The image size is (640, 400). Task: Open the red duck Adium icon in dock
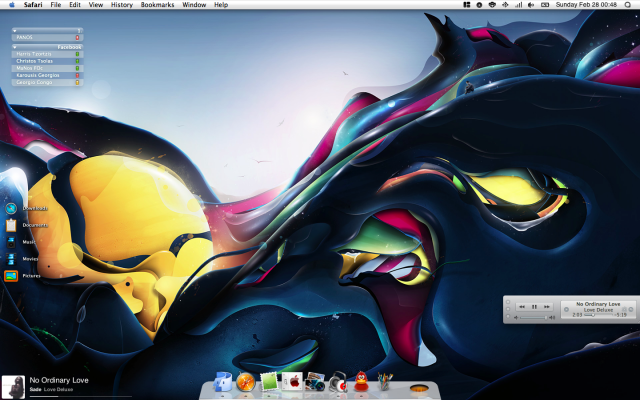(361, 382)
